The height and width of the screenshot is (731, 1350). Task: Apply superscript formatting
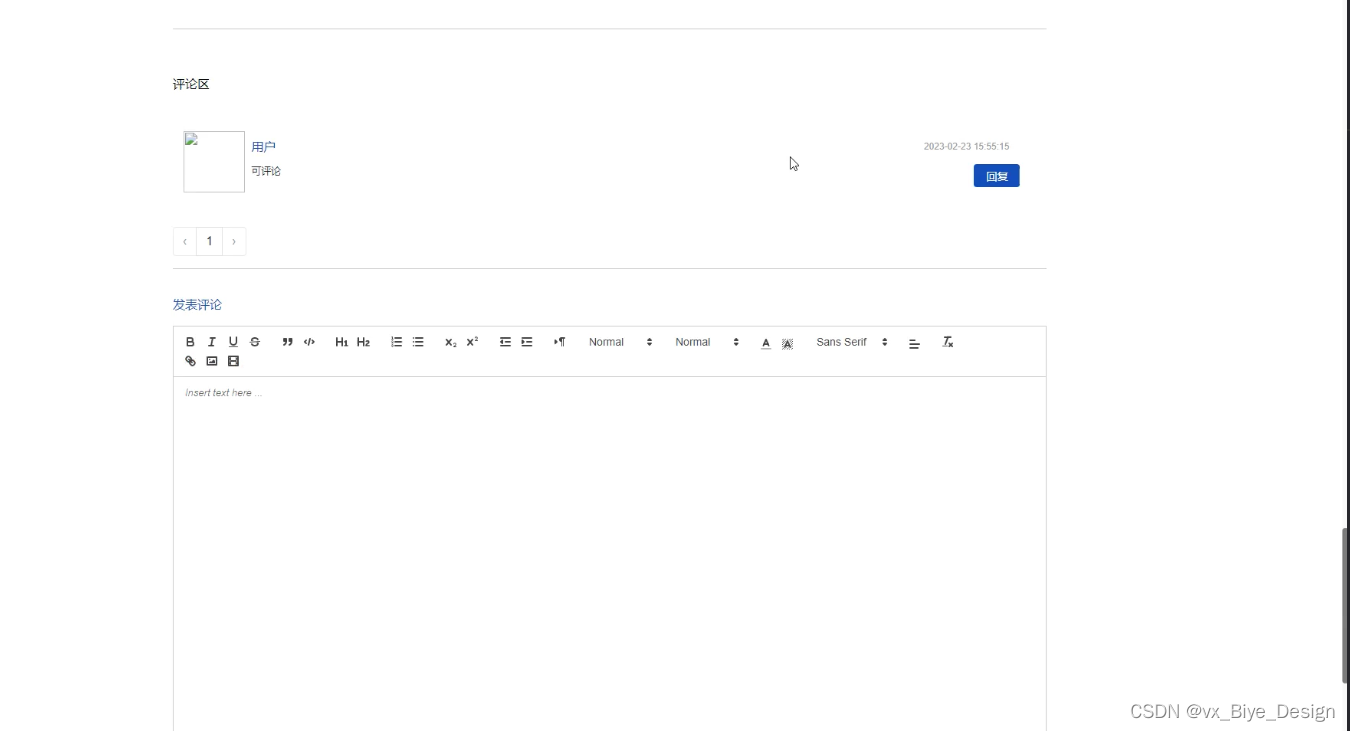coord(472,342)
